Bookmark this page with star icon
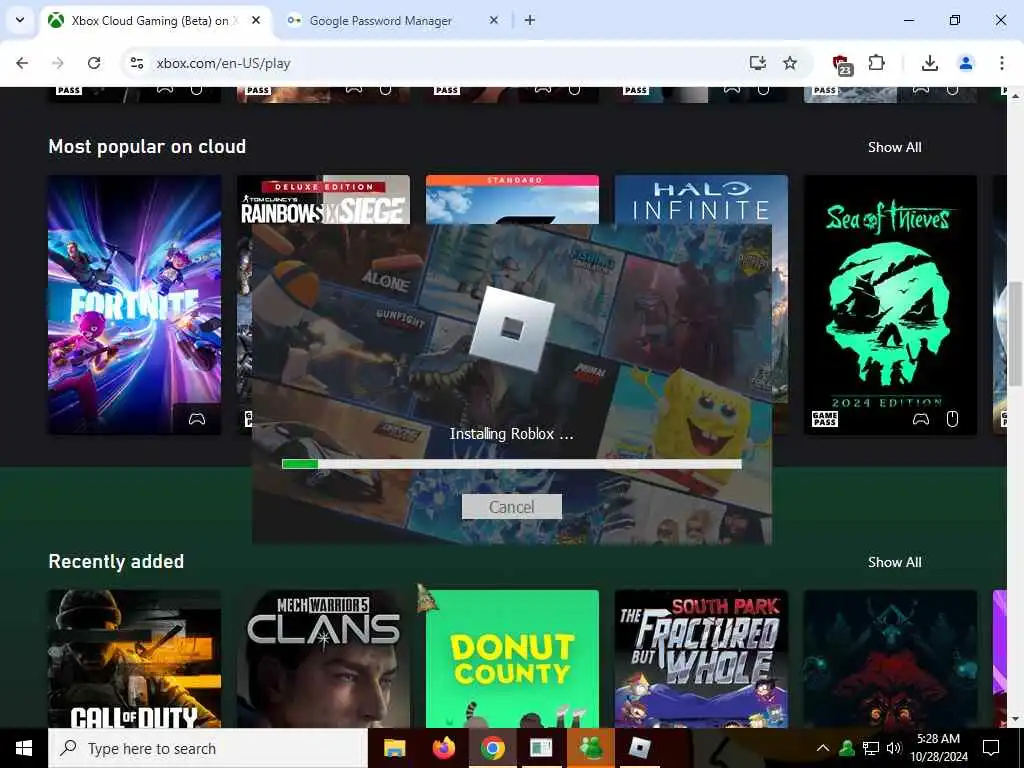Viewport: 1024px width, 768px height. (790, 63)
